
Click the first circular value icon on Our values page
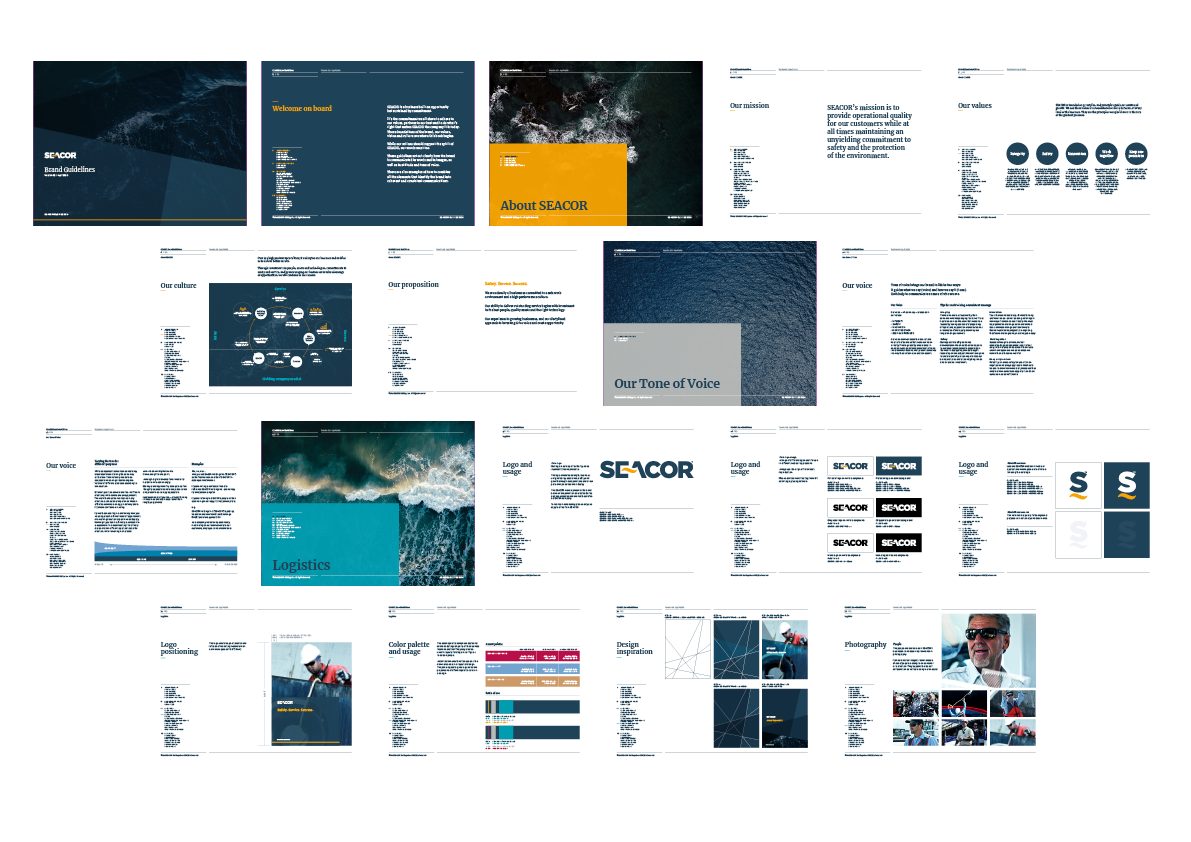[x=1017, y=153]
